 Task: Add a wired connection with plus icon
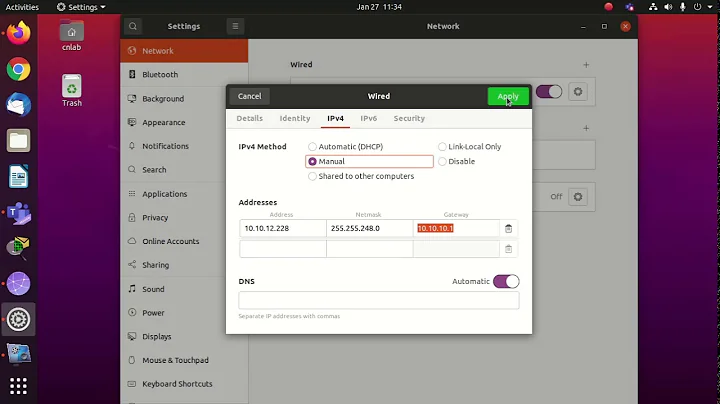[x=586, y=65]
